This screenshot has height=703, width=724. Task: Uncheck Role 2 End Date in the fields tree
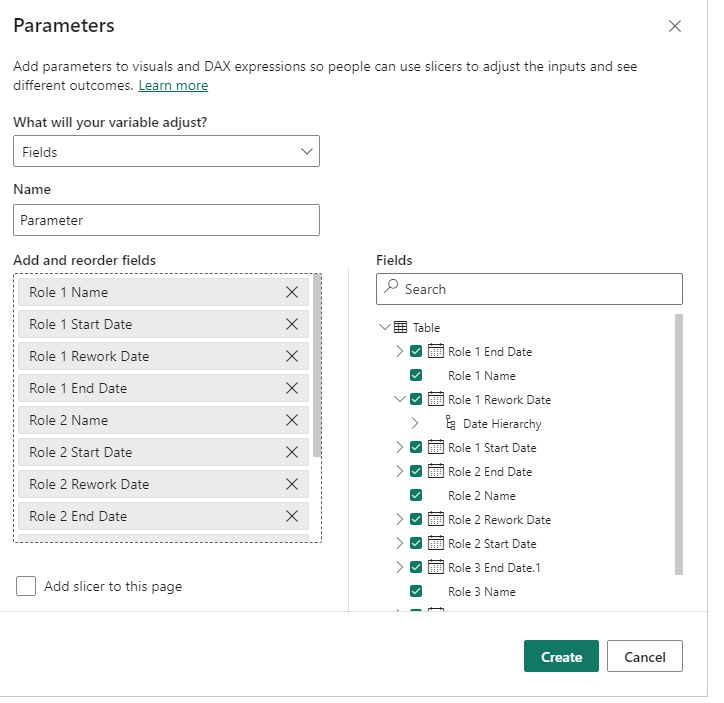[x=416, y=471]
